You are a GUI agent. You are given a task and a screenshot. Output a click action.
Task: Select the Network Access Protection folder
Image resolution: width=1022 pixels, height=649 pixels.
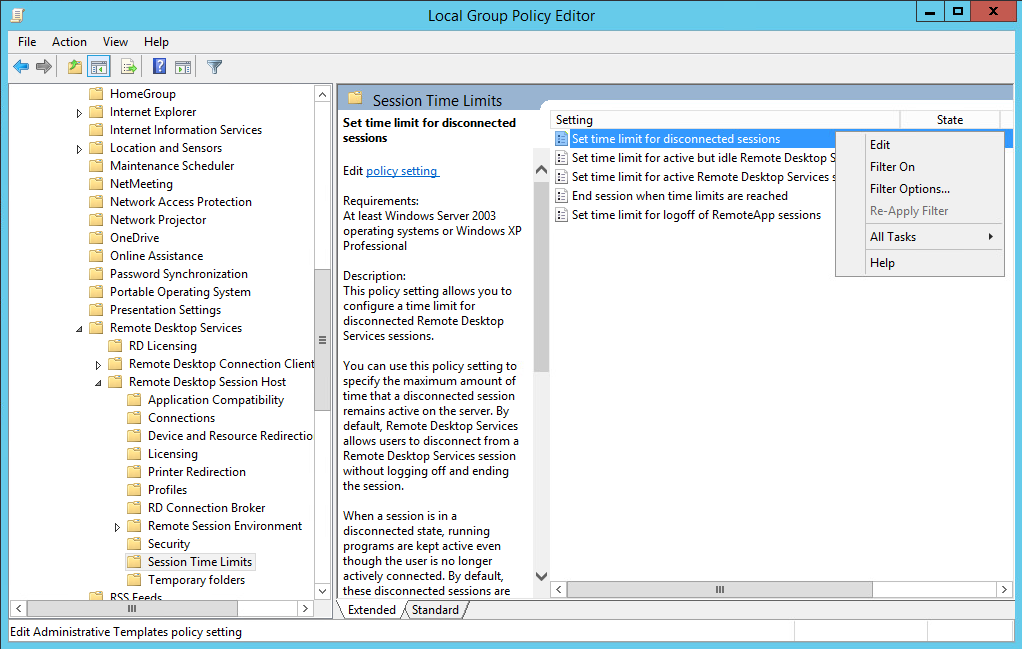pos(181,201)
